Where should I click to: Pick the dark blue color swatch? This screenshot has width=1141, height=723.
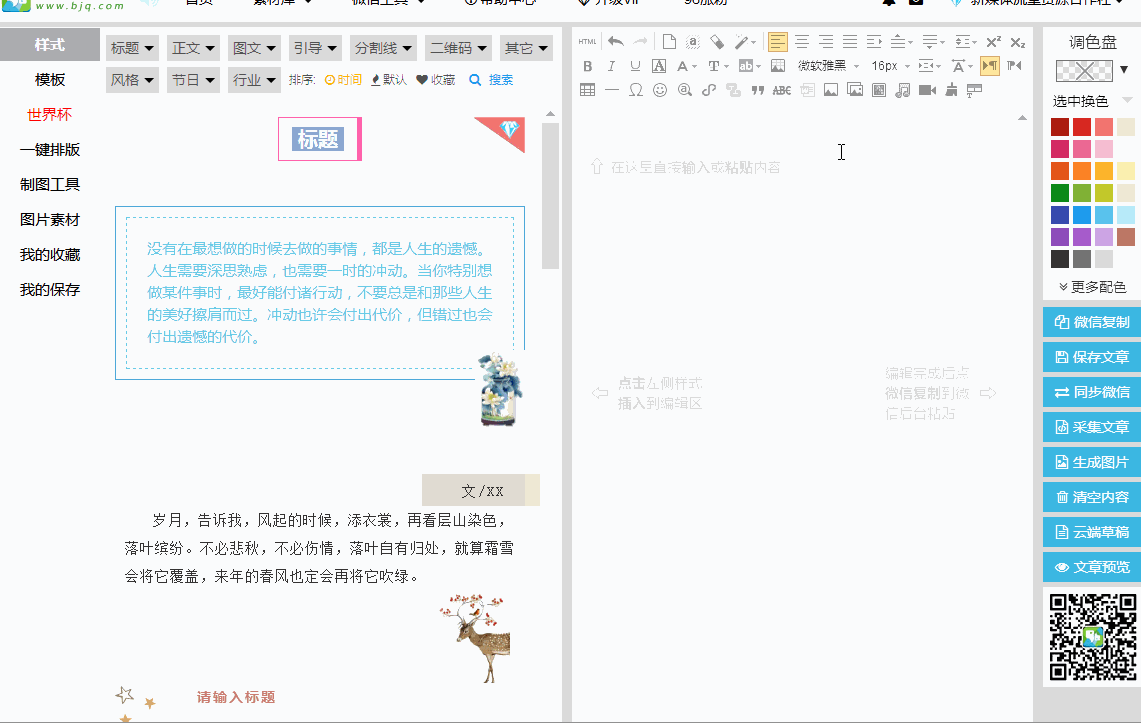click(1060, 215)
